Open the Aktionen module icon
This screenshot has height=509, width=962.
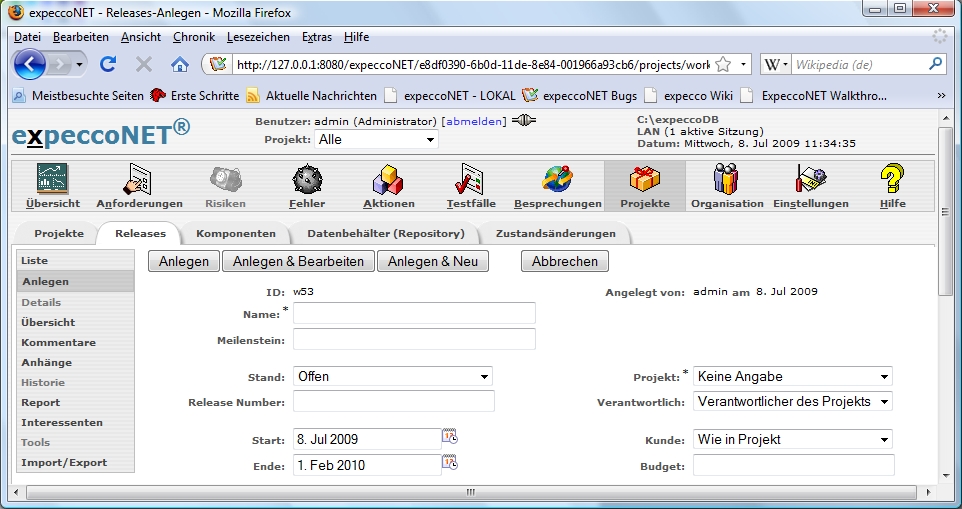388,181
